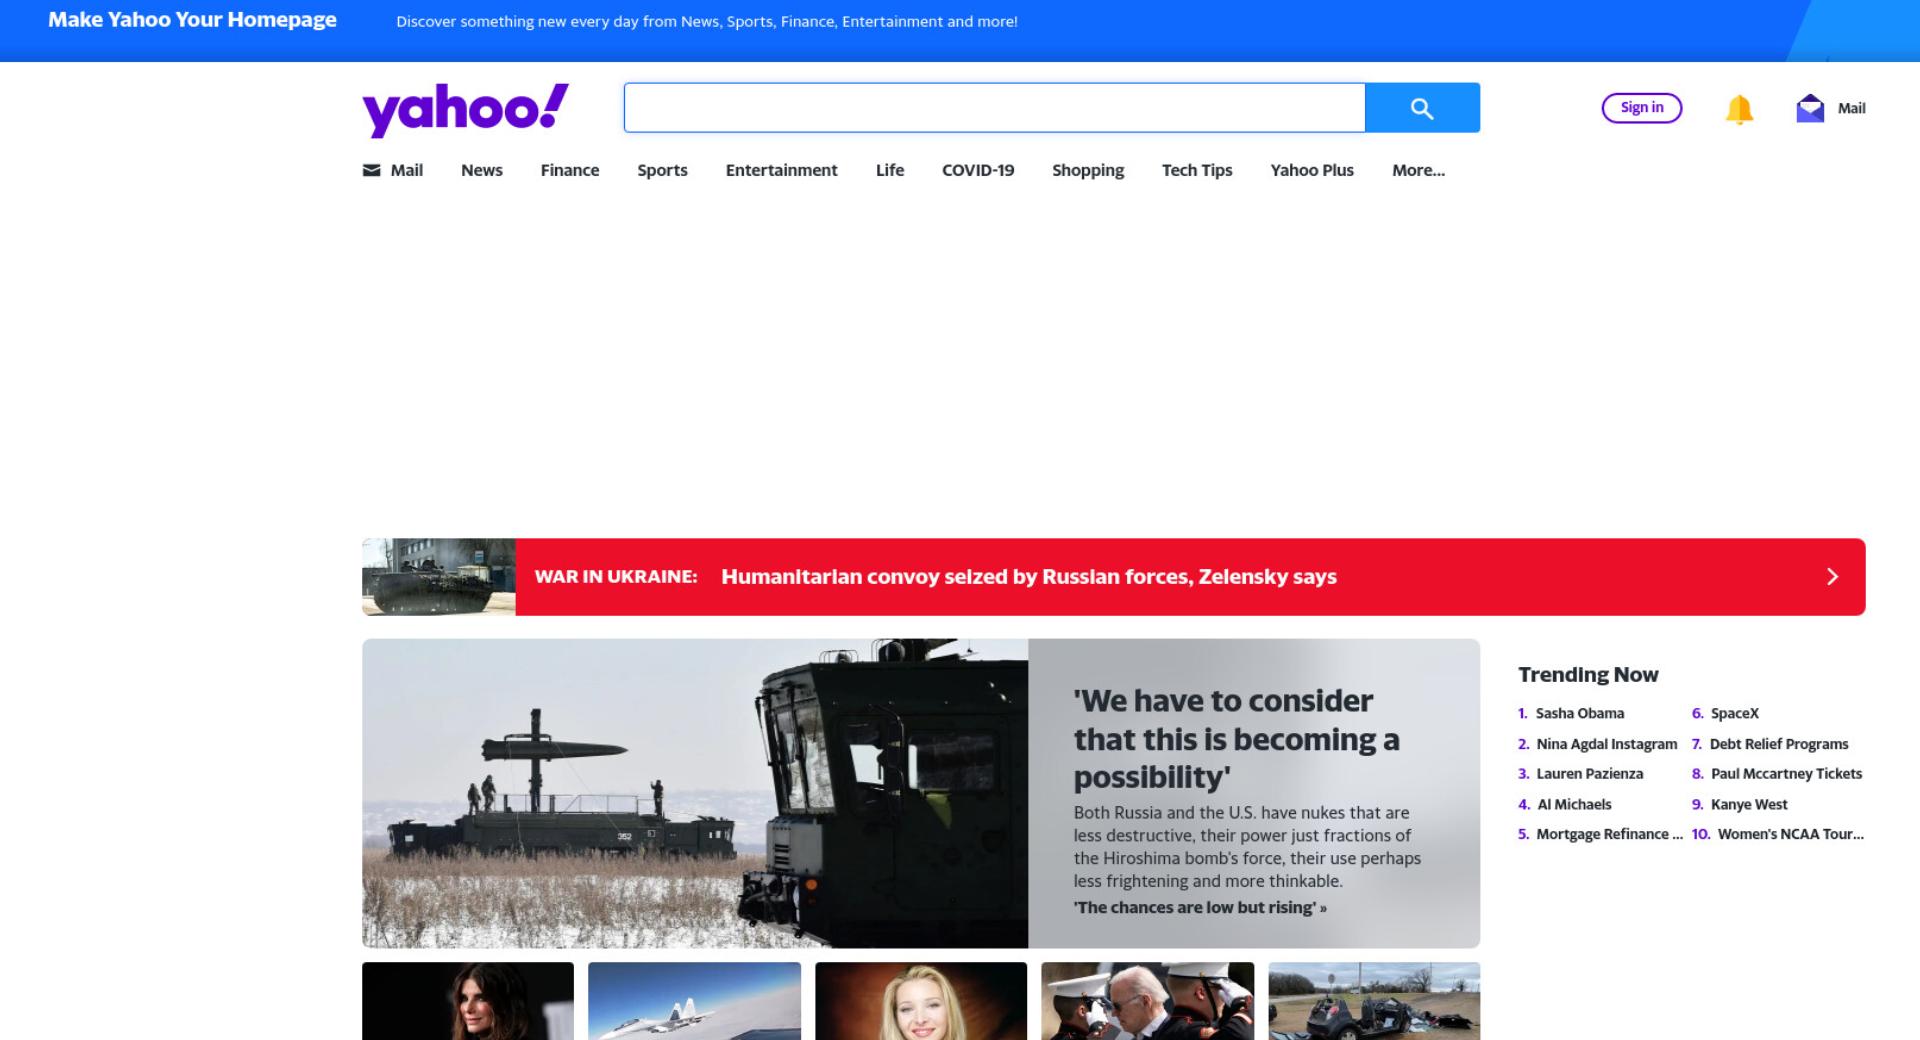Click the envelope icon in navigation bar
The height and width of the screenshot is (1040, 1920).
click(371, 170)
